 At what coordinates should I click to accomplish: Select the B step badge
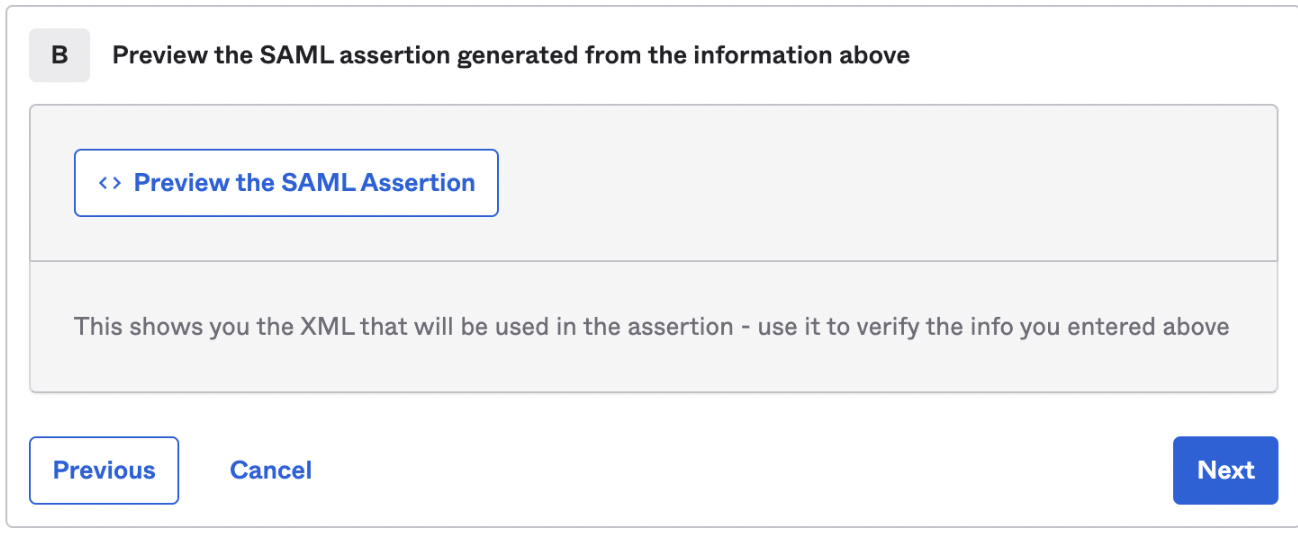coord(59,55)
